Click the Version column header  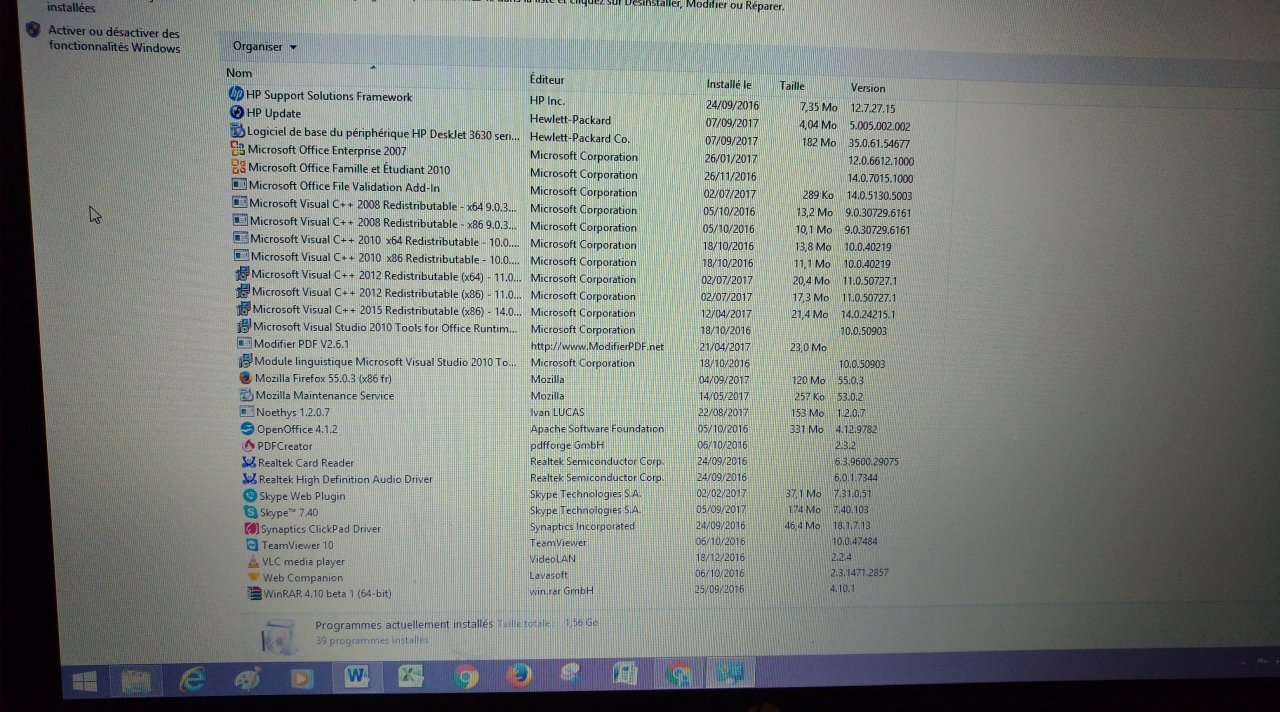867,88
